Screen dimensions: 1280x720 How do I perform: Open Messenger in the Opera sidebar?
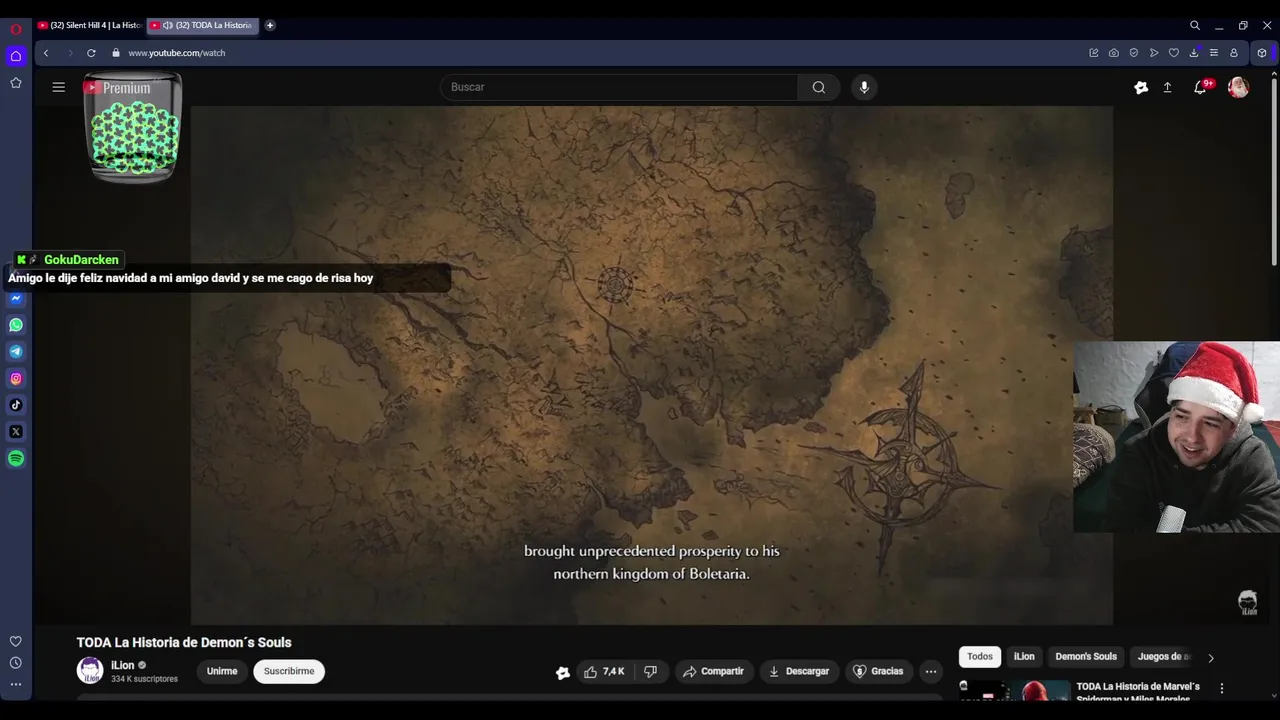tap(16, 298)
